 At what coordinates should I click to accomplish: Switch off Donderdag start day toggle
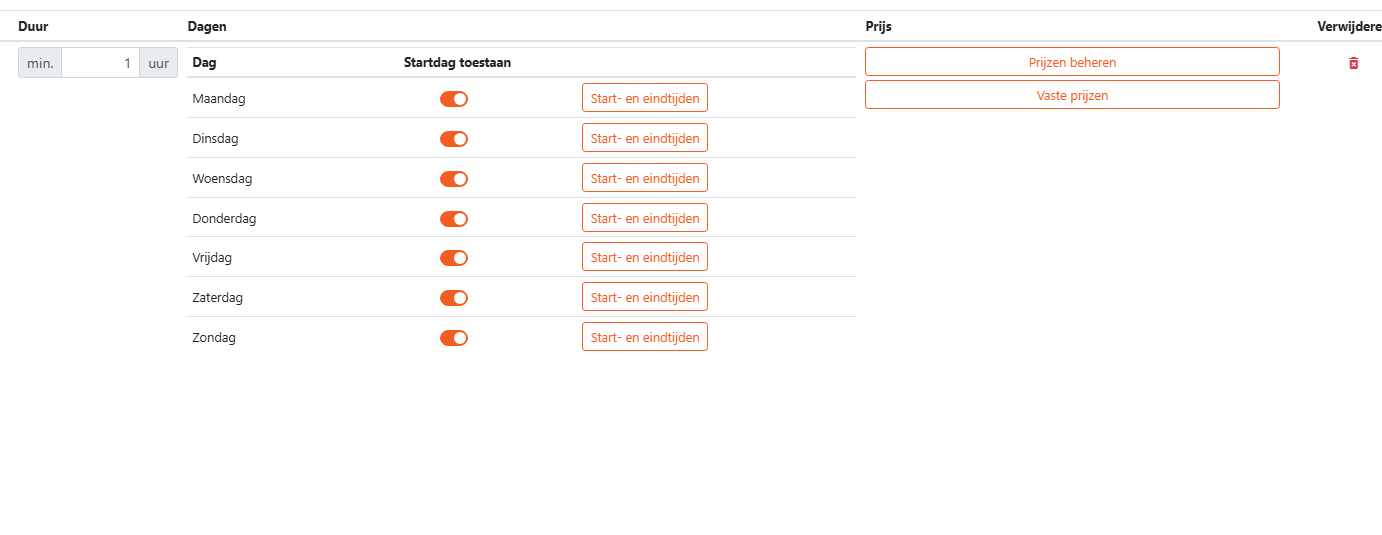(454, 219)
